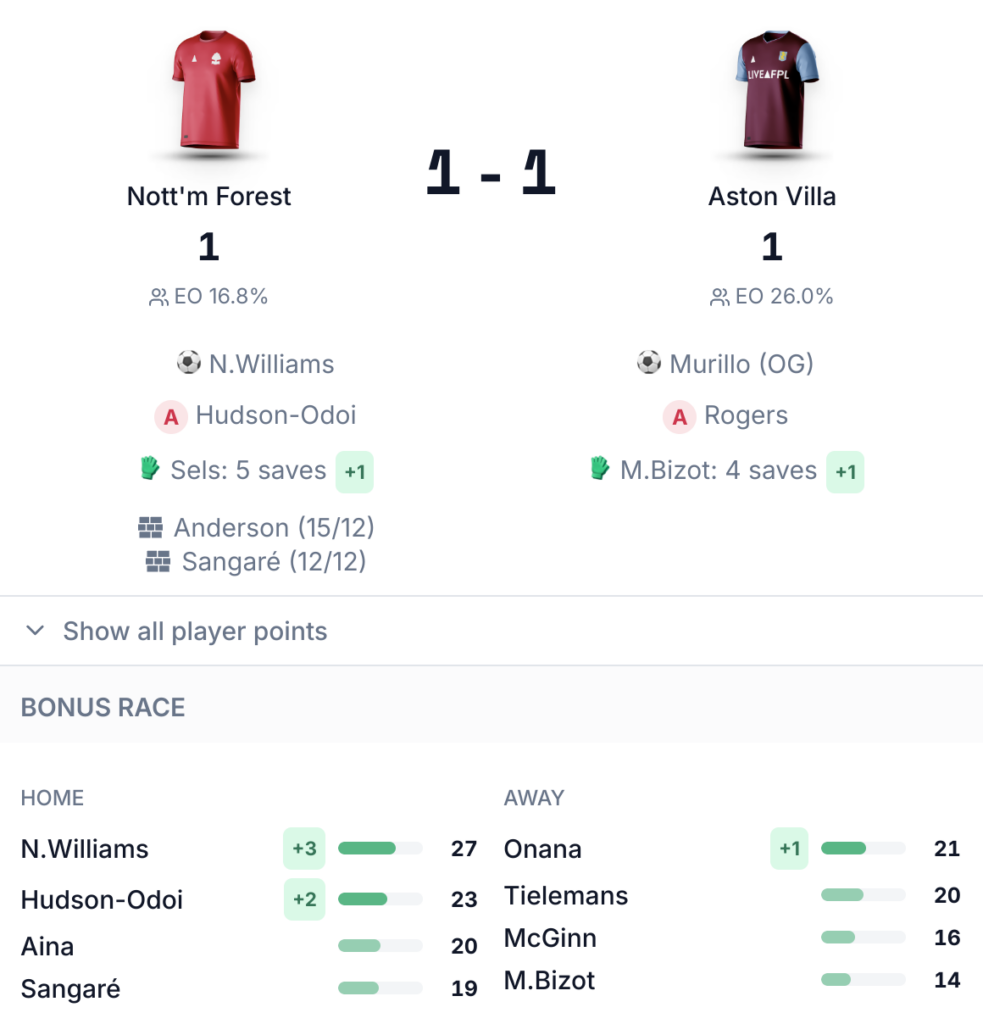Screen dimensions: 983x1024
Task: Click the football icon beside N.Williams
Action: (189, 363)
